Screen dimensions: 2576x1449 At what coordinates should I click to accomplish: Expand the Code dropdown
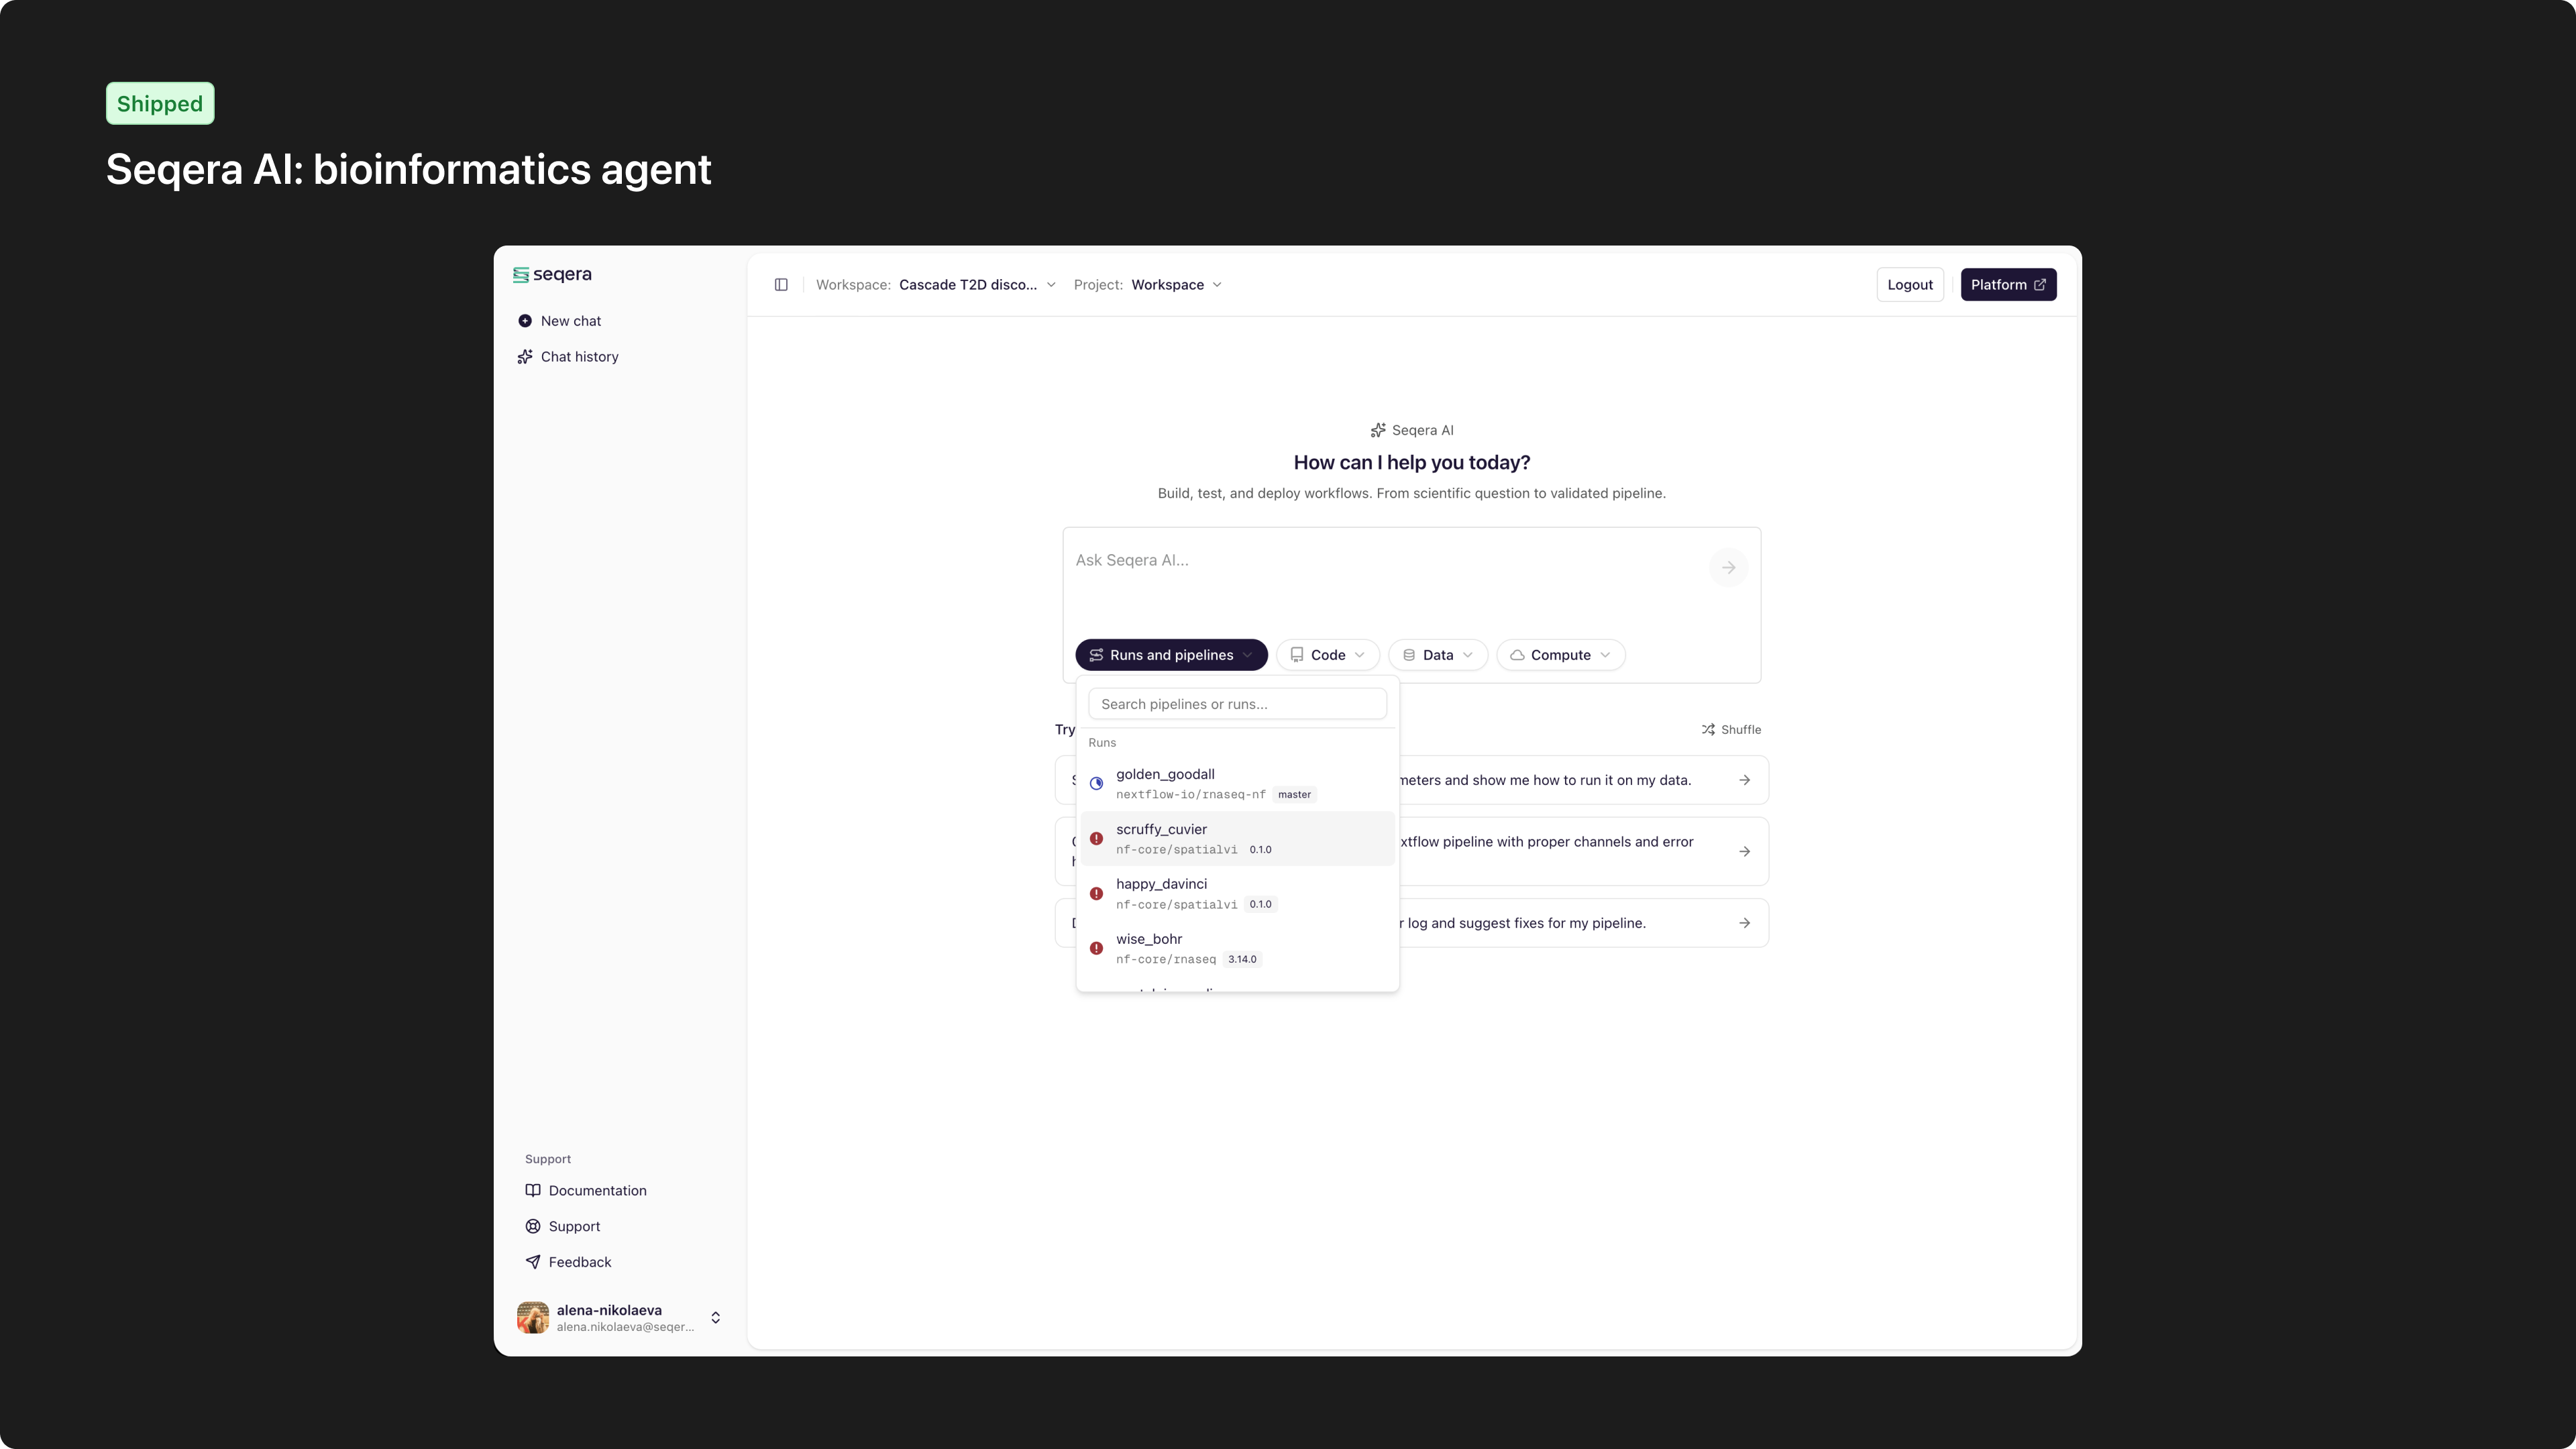pos(1327,654)
